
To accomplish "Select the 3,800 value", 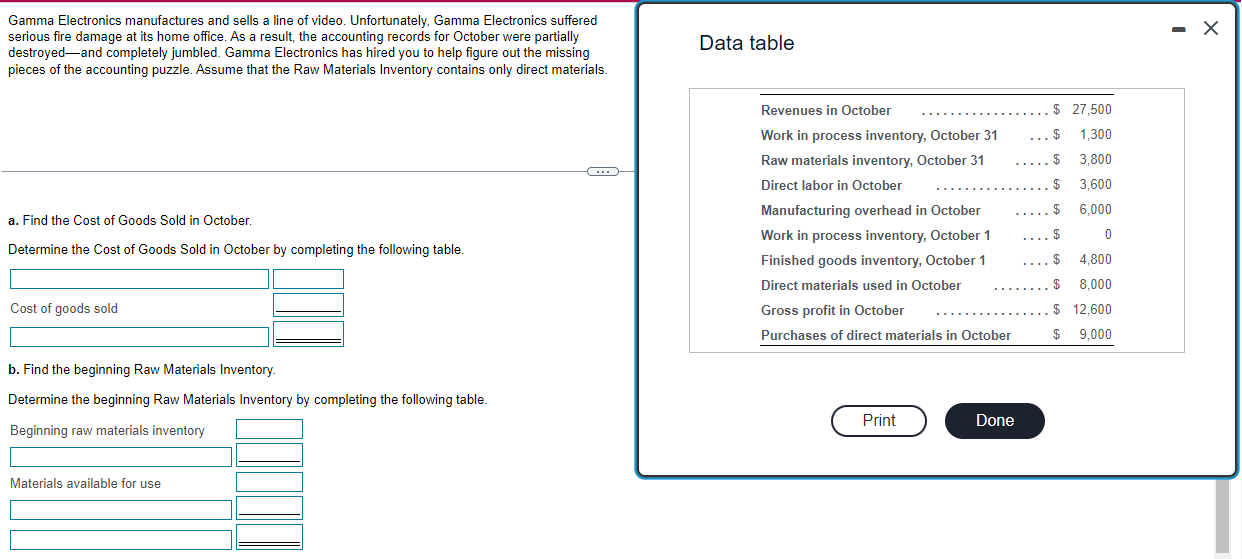I will 1095,160.
